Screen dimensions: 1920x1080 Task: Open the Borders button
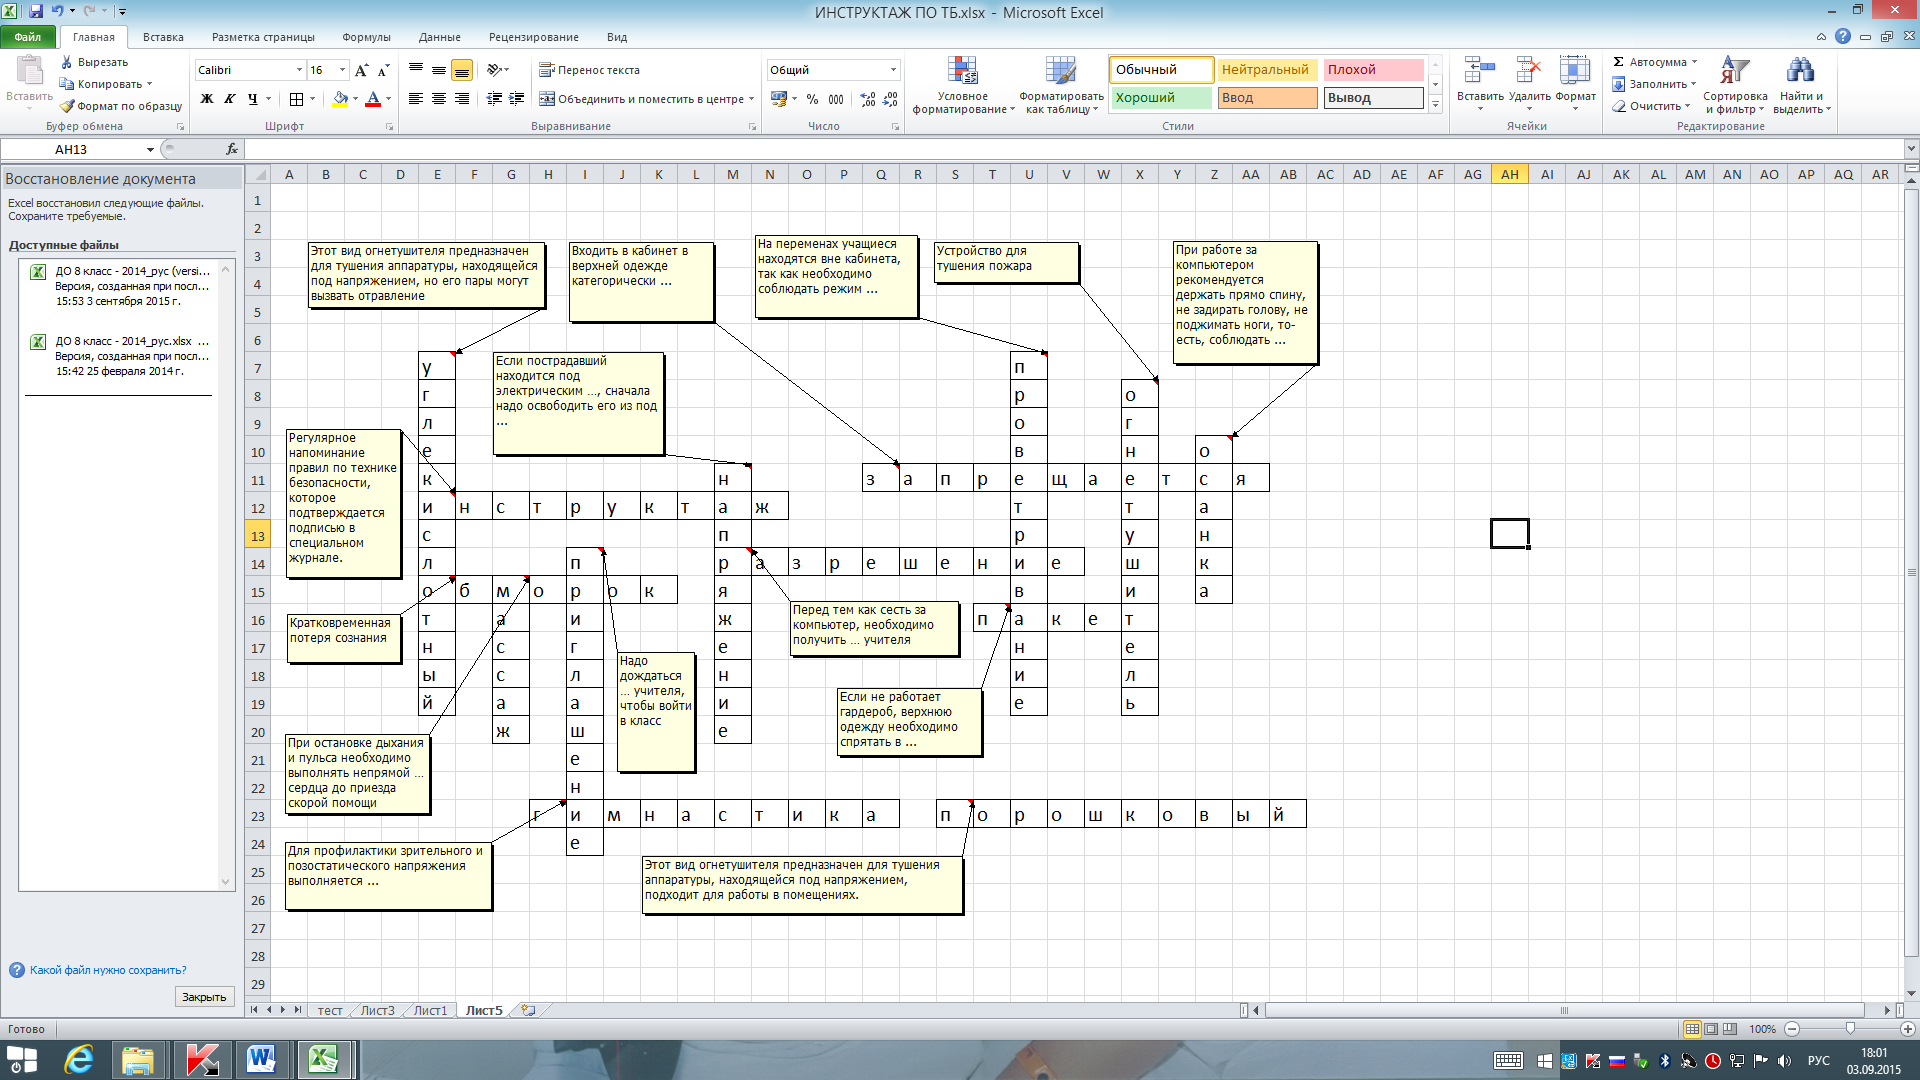click(296, 99)
